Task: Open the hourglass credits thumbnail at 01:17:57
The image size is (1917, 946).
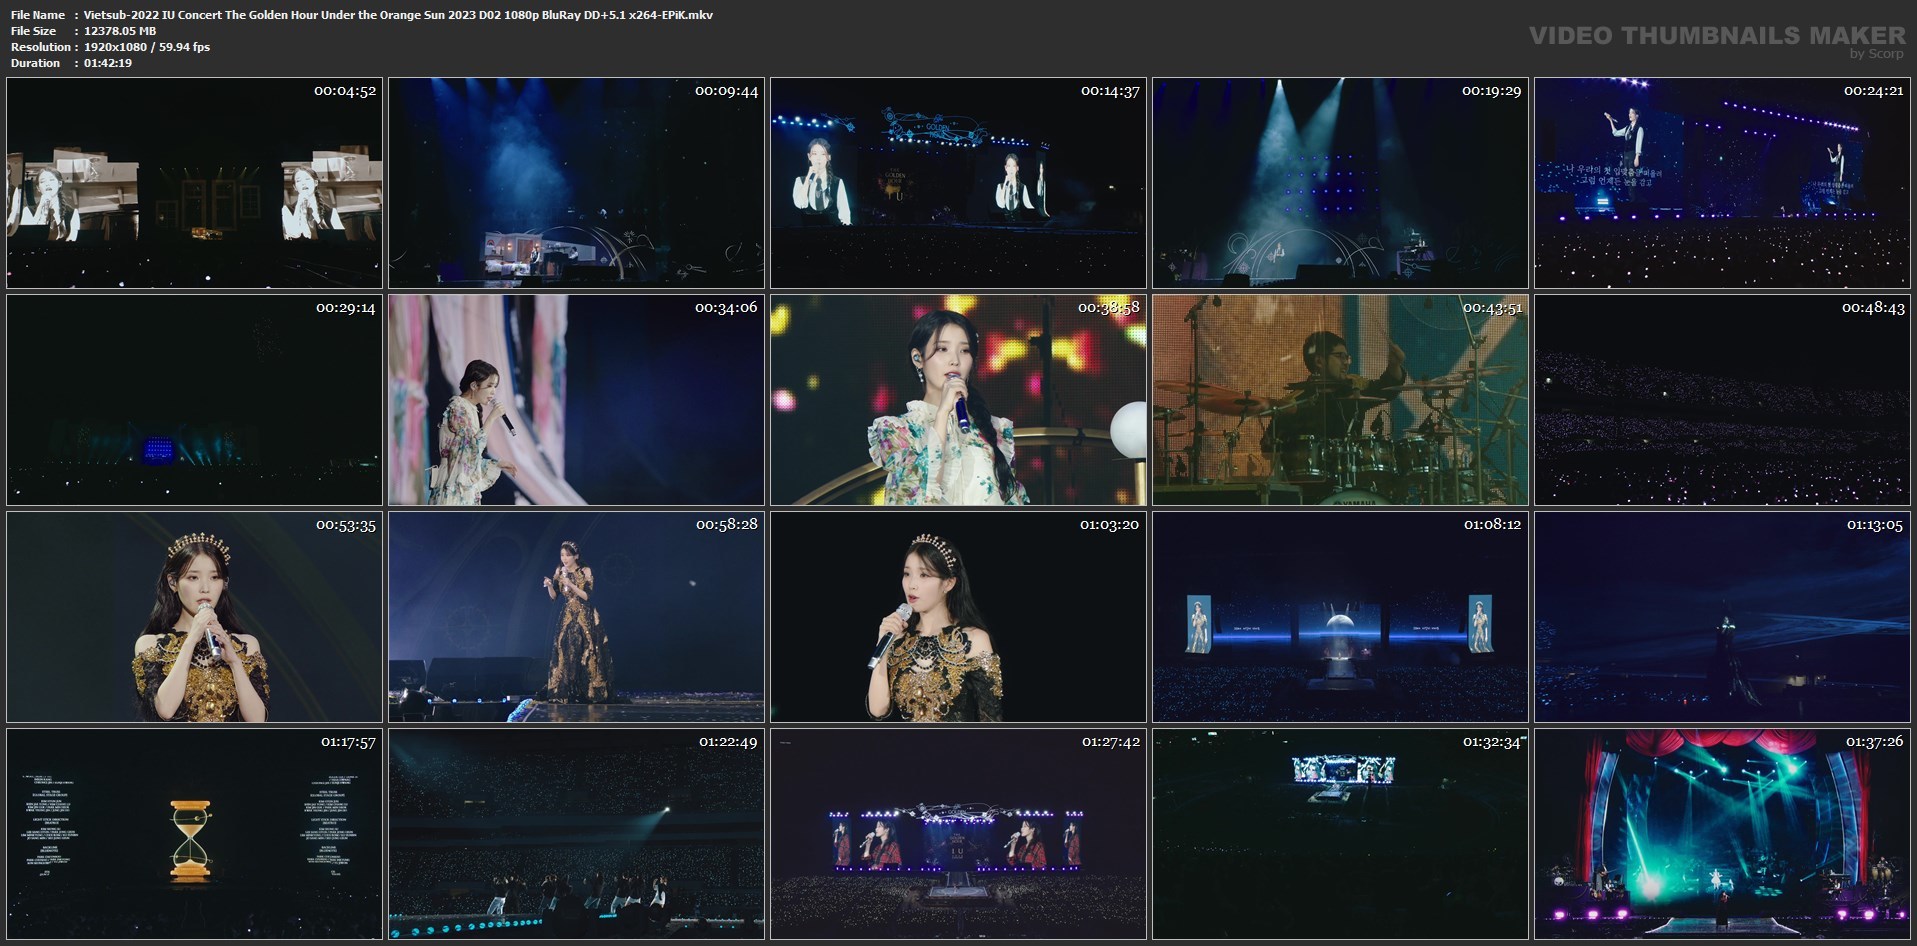Action: [x=194, y=834]
